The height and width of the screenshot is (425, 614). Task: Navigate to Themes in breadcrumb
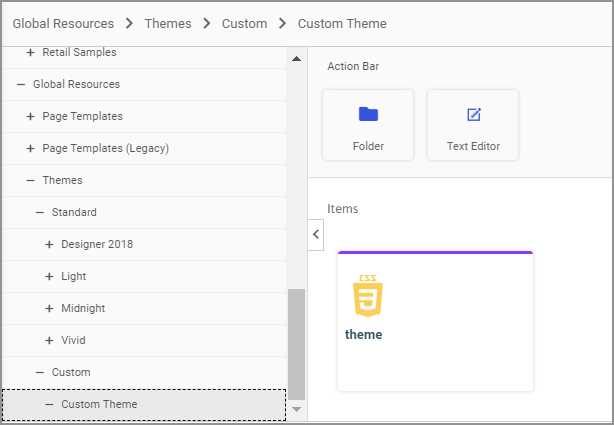(167, 23)
